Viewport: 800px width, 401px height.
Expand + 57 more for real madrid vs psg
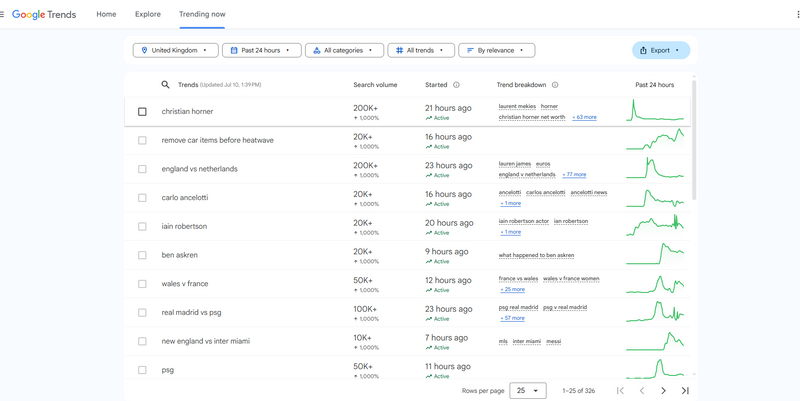tap(512, 318)
